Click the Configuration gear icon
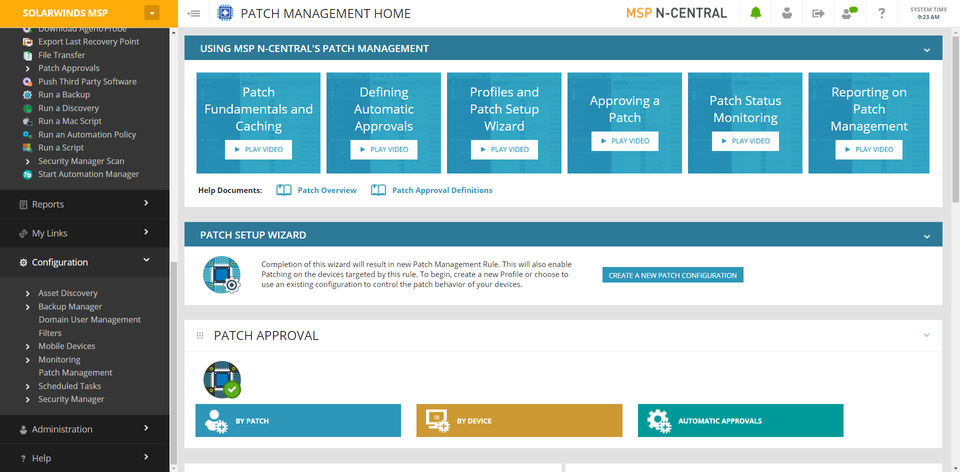Viewport: 960px width, 472px height. pos(23,262)
